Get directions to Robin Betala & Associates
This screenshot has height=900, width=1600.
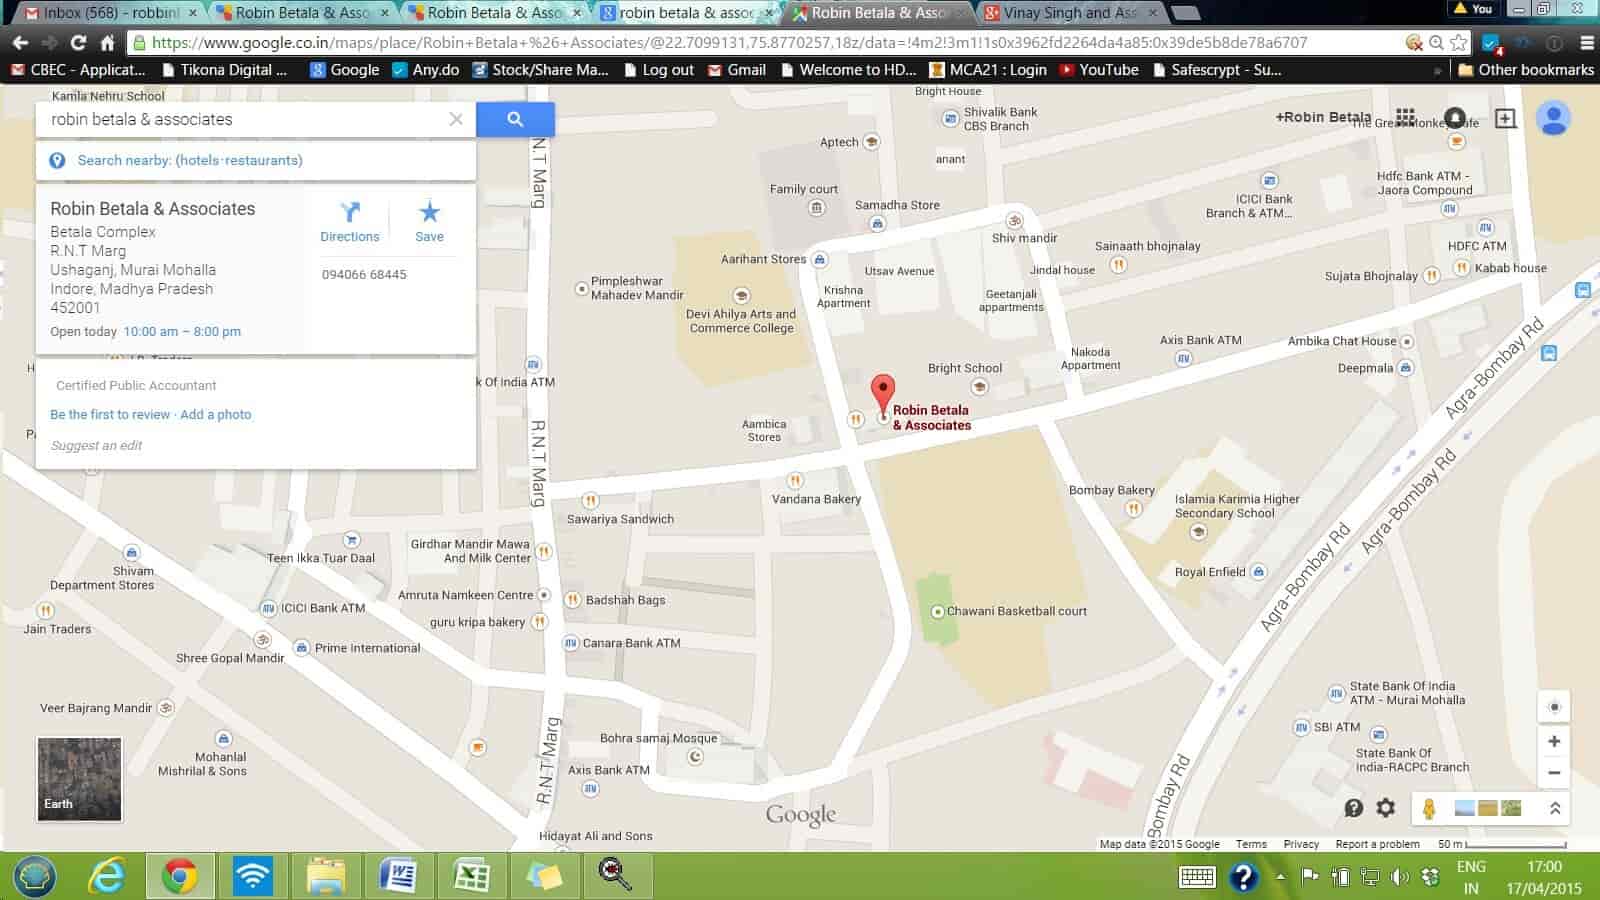[349, 221]
